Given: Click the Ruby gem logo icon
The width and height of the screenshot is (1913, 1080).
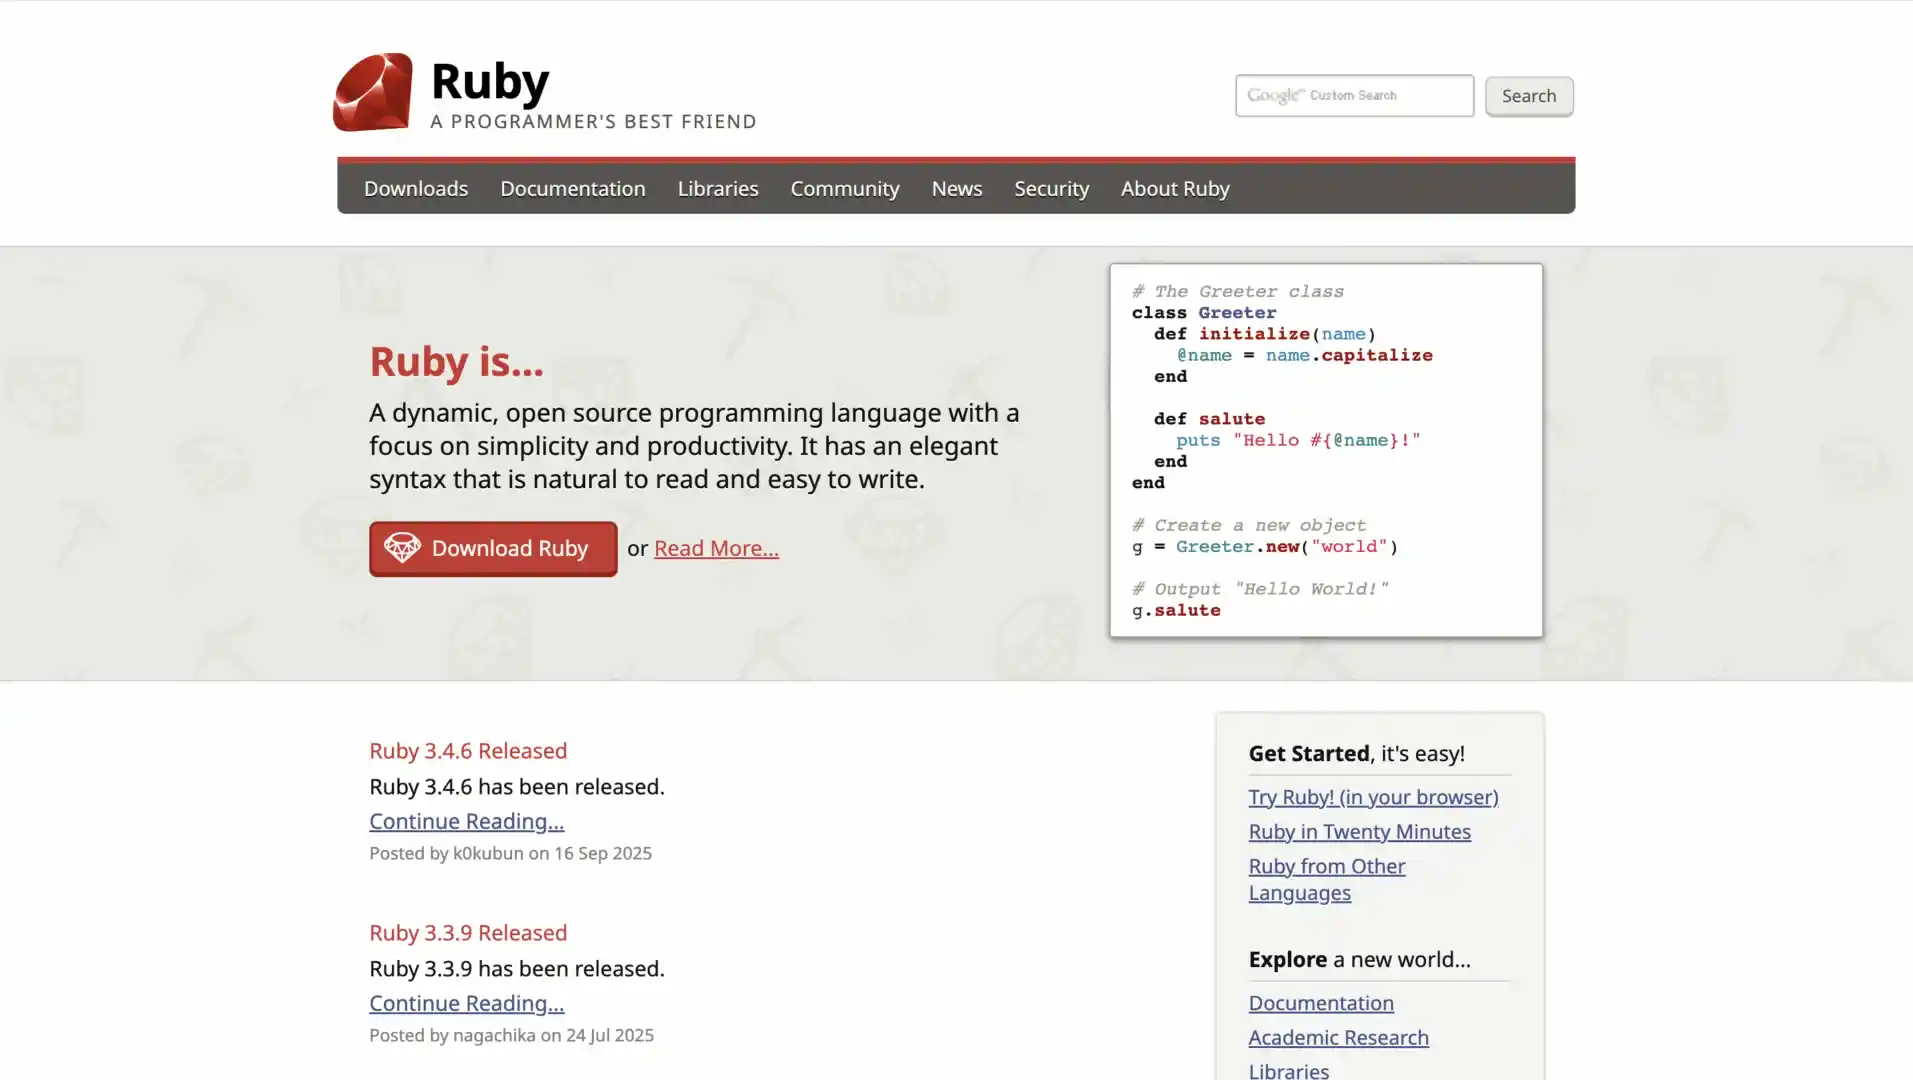Looking at the screenshot, I should pos(372,92).
